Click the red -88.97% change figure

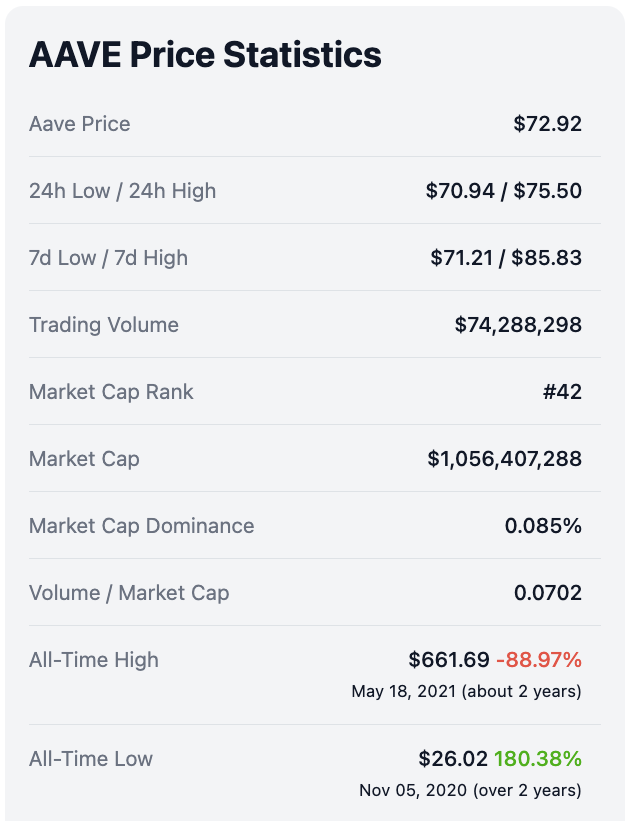pyautogui.click(x=539, y=660)
